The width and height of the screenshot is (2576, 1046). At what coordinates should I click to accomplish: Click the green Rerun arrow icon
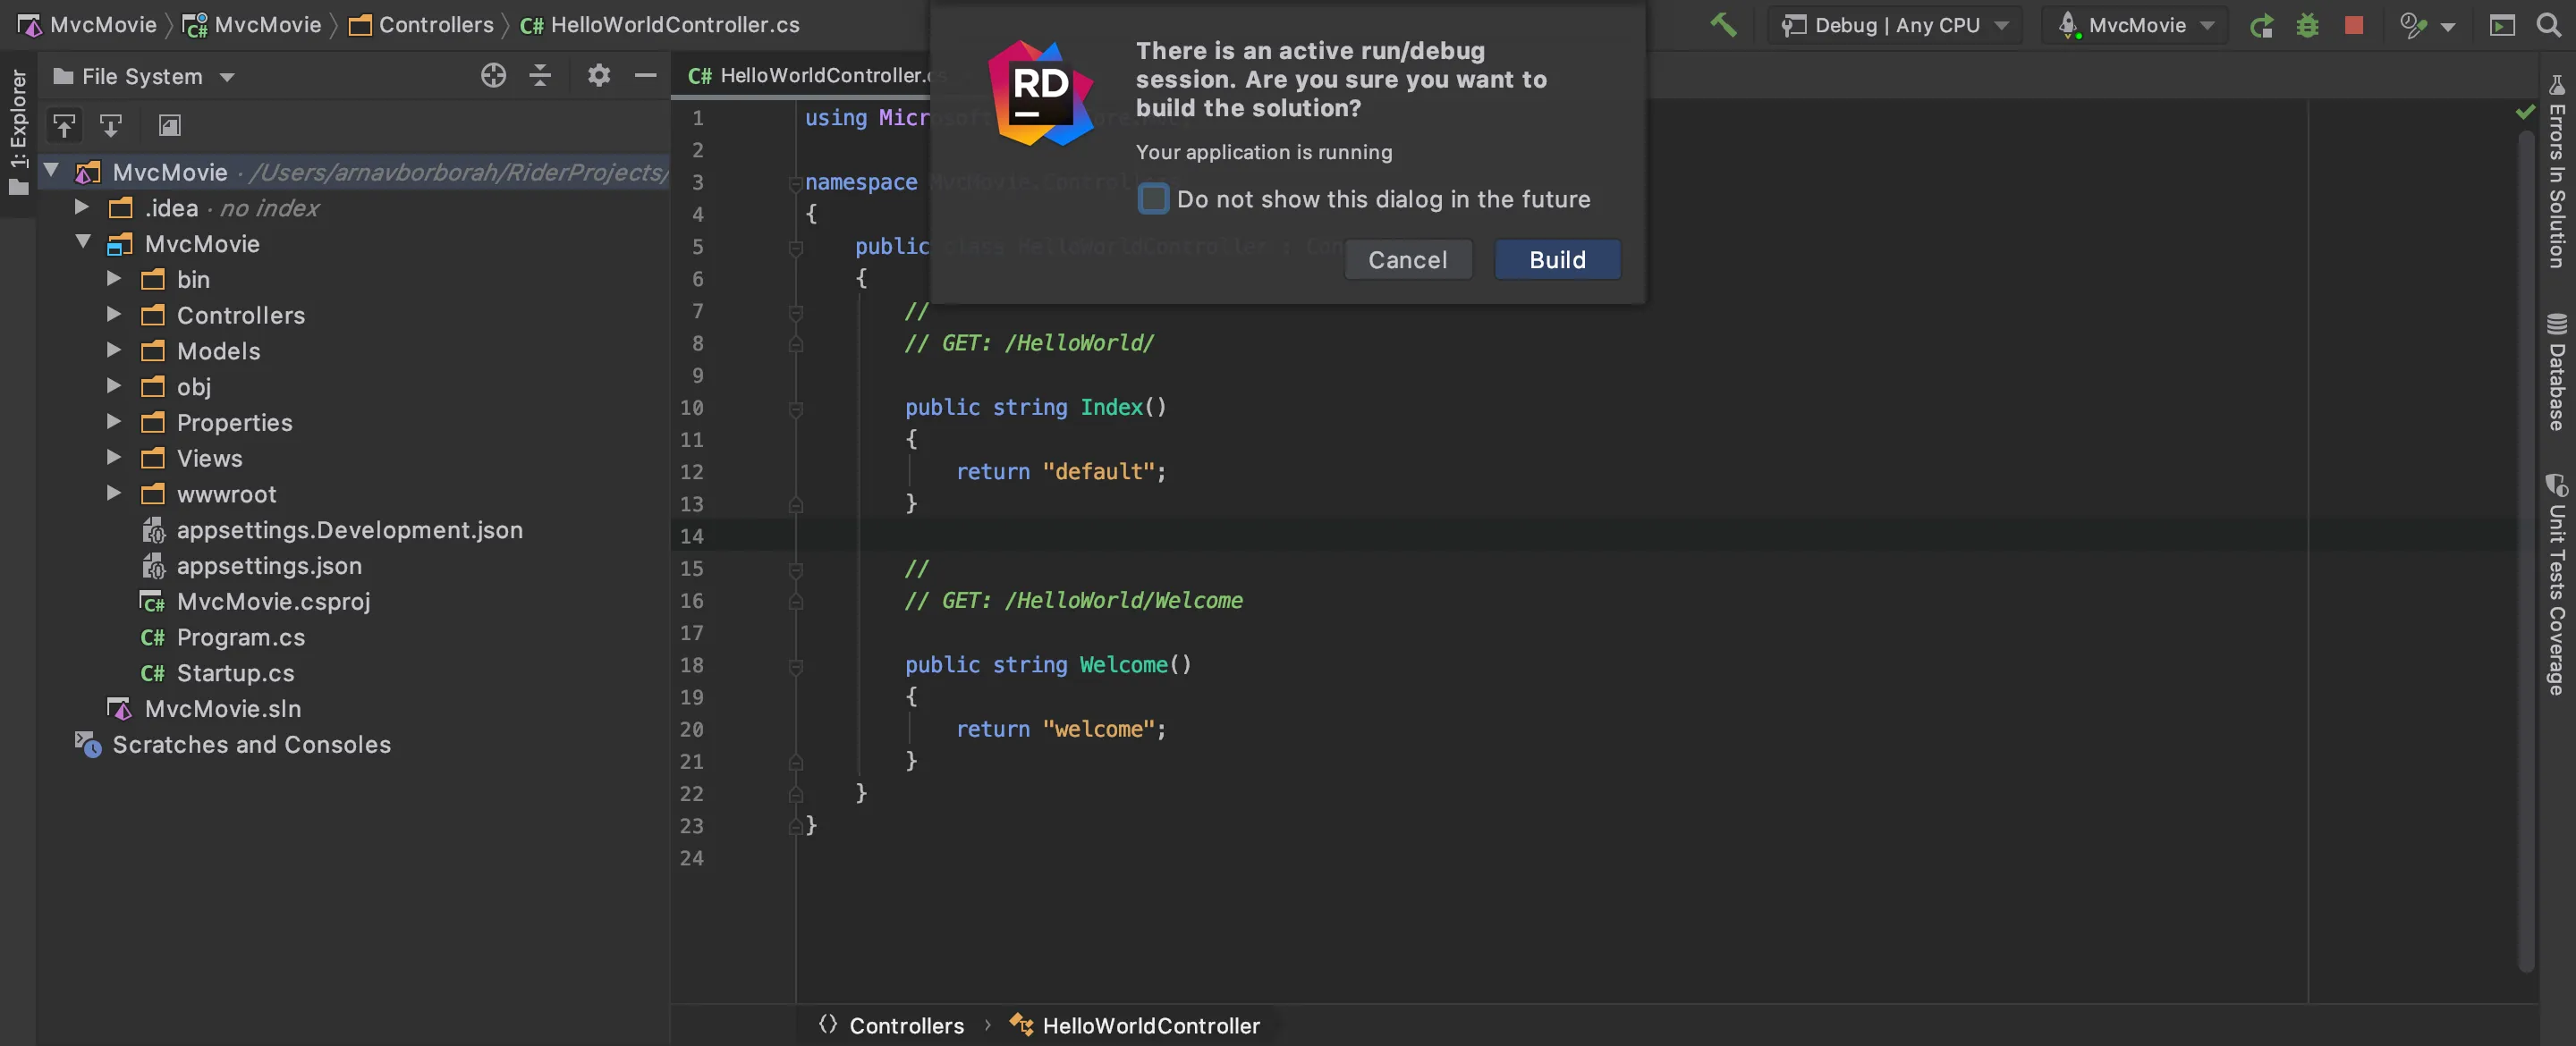(x=2261, y=25)
